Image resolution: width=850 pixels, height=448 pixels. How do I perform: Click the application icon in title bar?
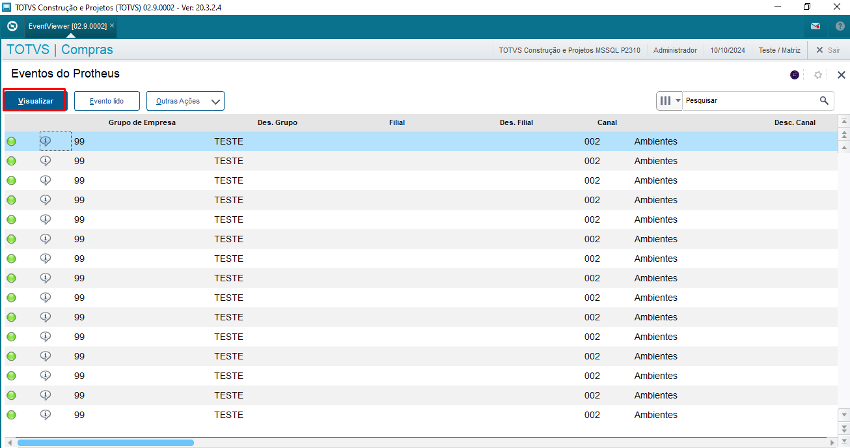coord(7,7)
